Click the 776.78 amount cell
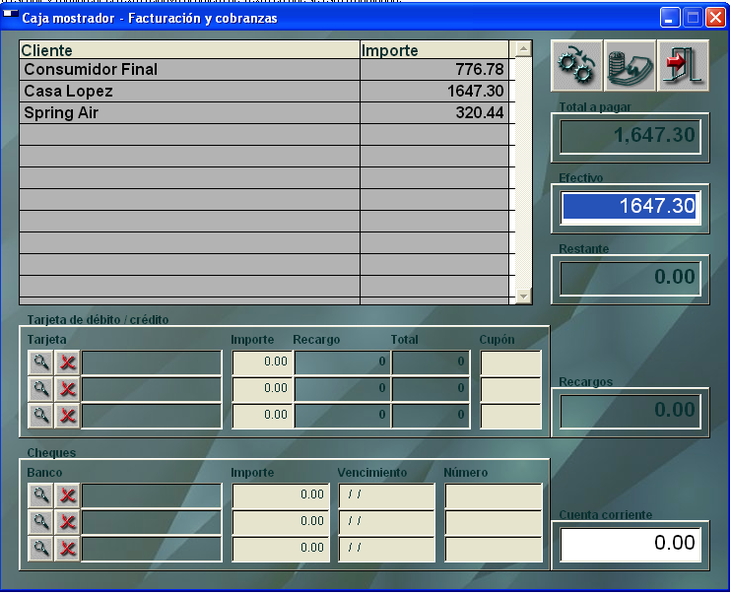Viewport: 730px width, 593px height. coord(434,69)
